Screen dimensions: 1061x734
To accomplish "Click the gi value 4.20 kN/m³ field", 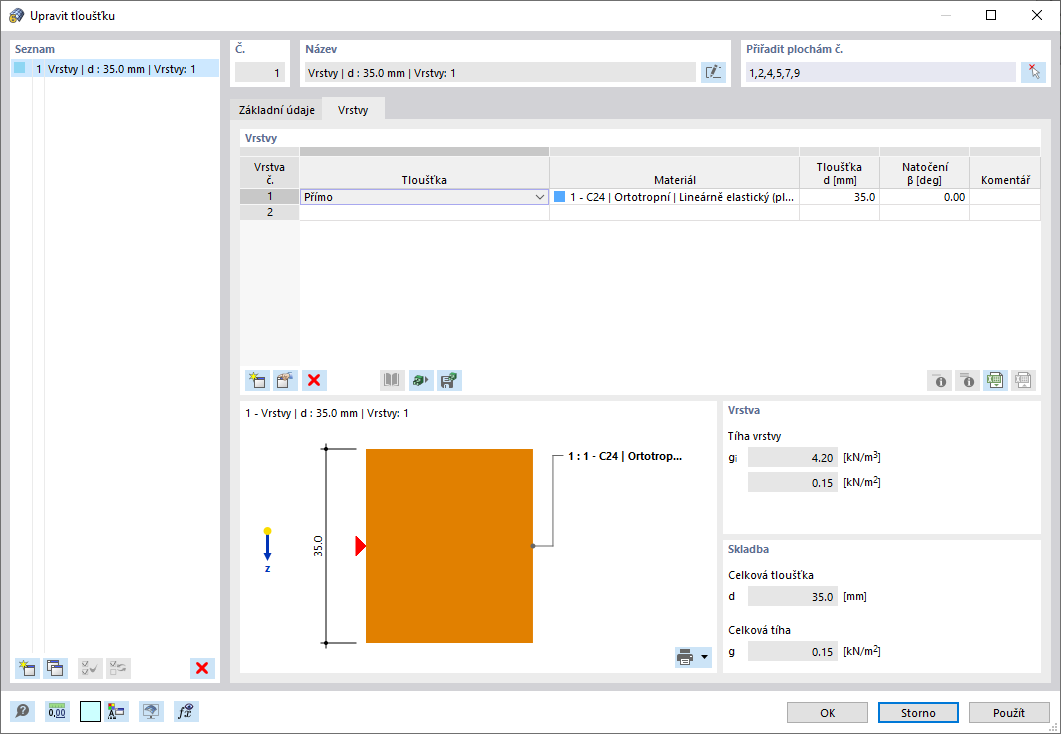I will (792, 458).
